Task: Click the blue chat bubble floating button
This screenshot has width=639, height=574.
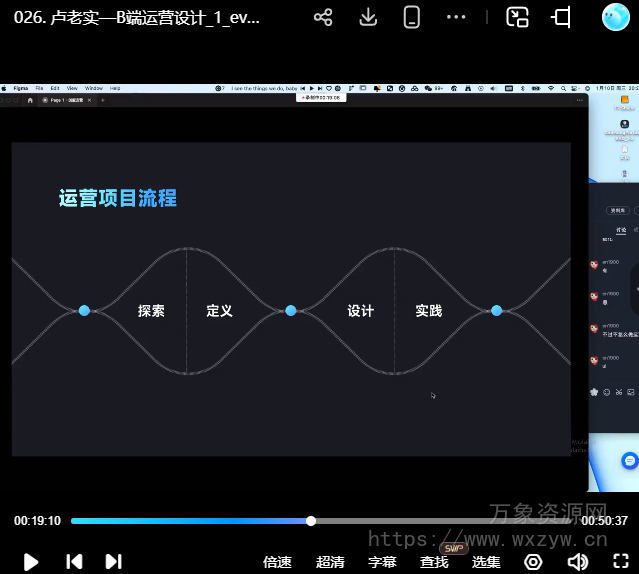Action: pos(629,461)
